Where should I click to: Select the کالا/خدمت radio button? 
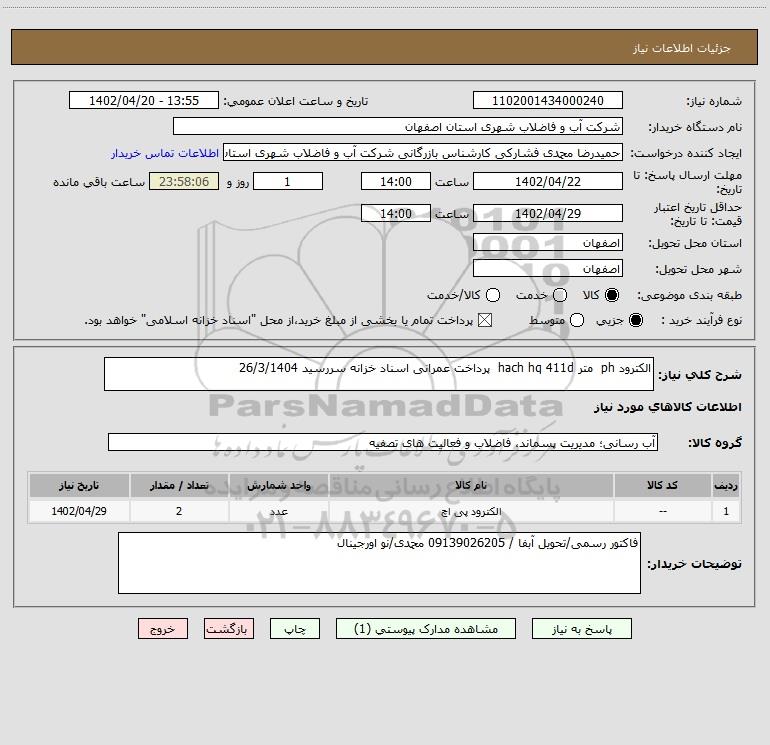(x=493, y=295)
